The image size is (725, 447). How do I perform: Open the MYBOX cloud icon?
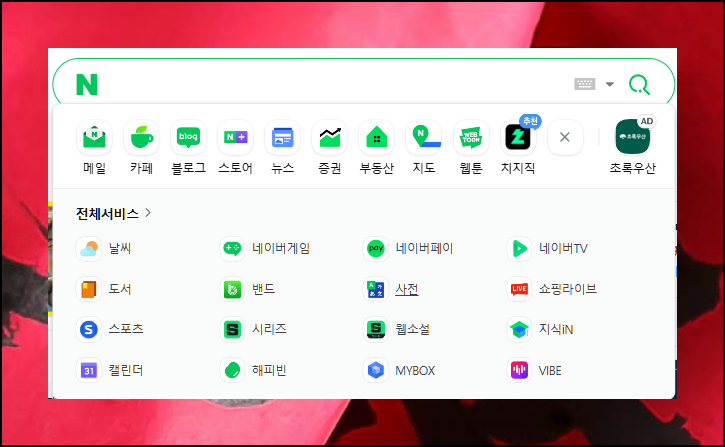click(x=376, y=370)
